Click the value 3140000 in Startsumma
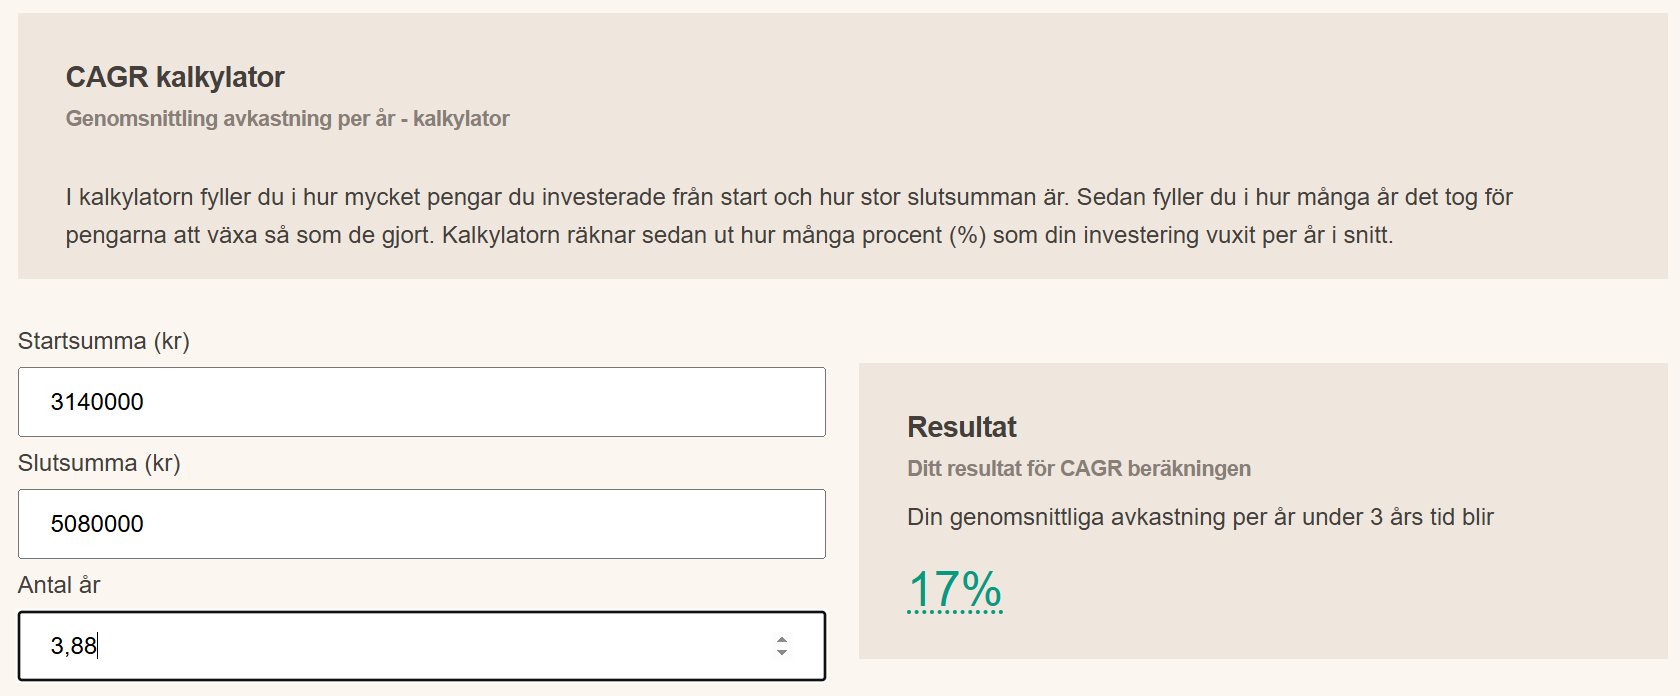The image size is (1680, 696). 97,402
